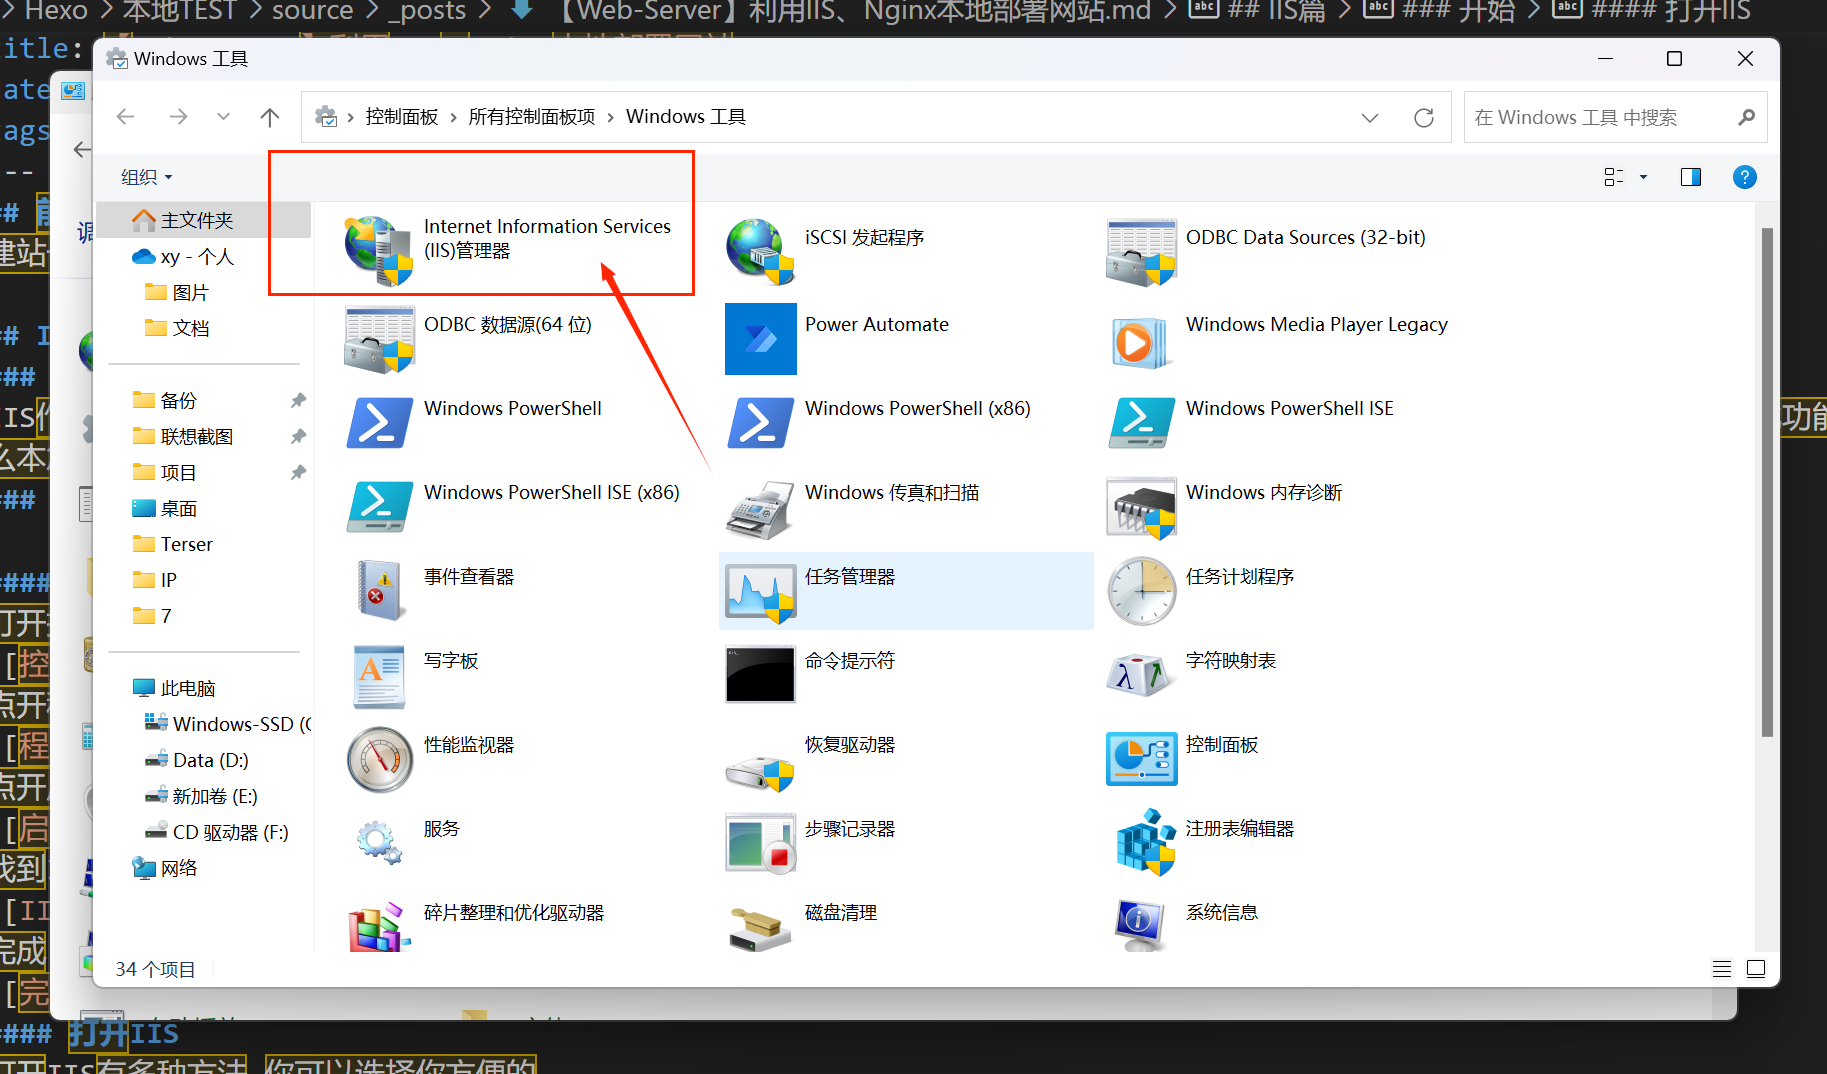This screenshot has height=1074, width=1827.
Task: Open 写字板 icon
Action: [379, 676]
